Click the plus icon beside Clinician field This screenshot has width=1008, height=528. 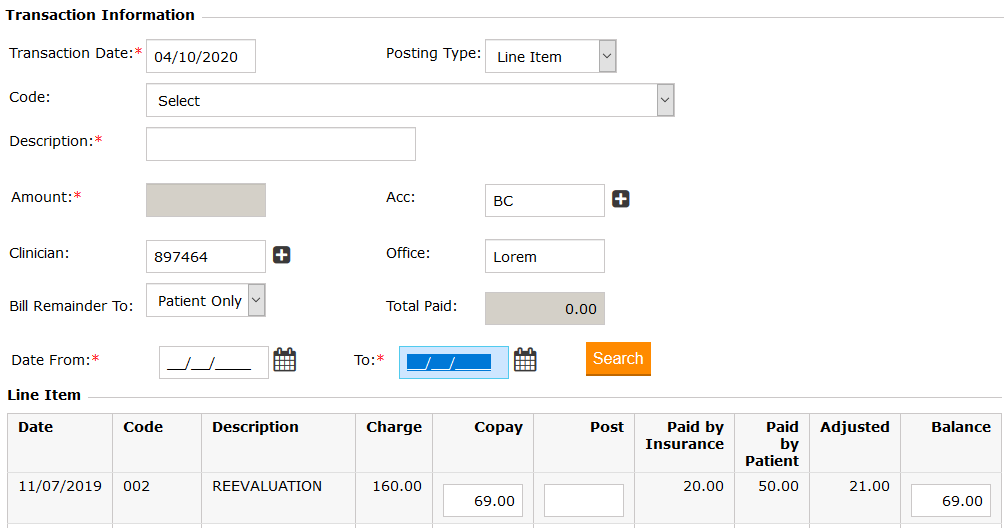tap(282, 256)
